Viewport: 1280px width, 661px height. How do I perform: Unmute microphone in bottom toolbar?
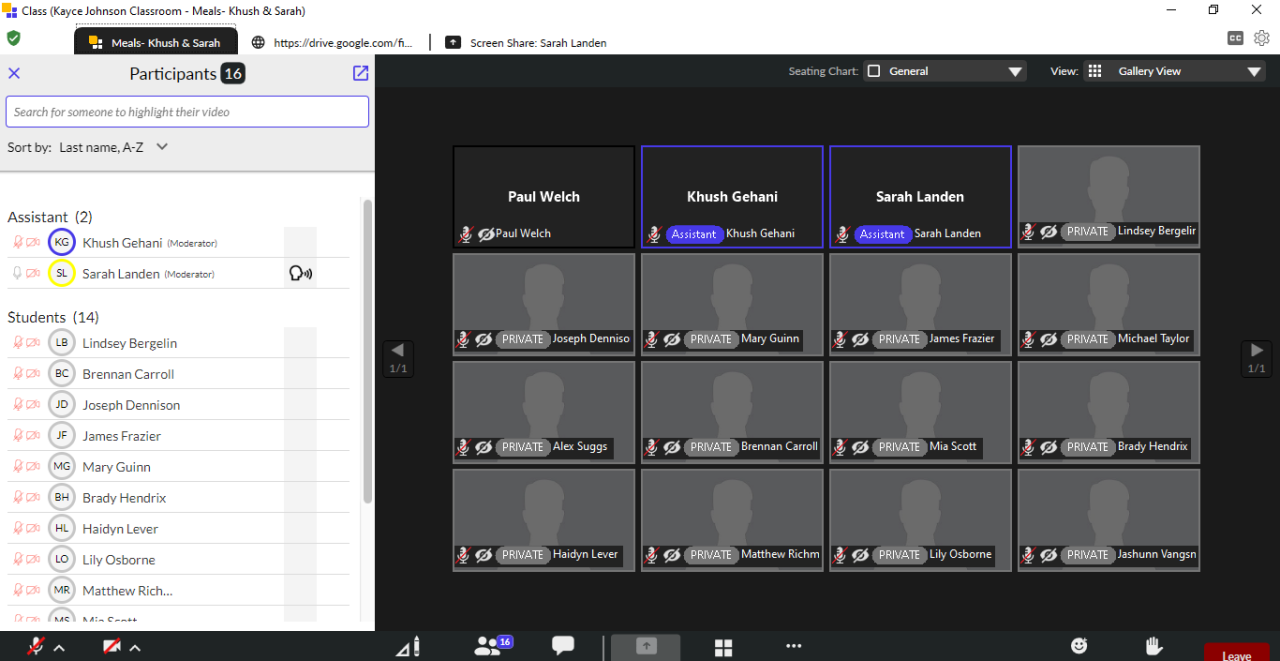pos(36,646)
